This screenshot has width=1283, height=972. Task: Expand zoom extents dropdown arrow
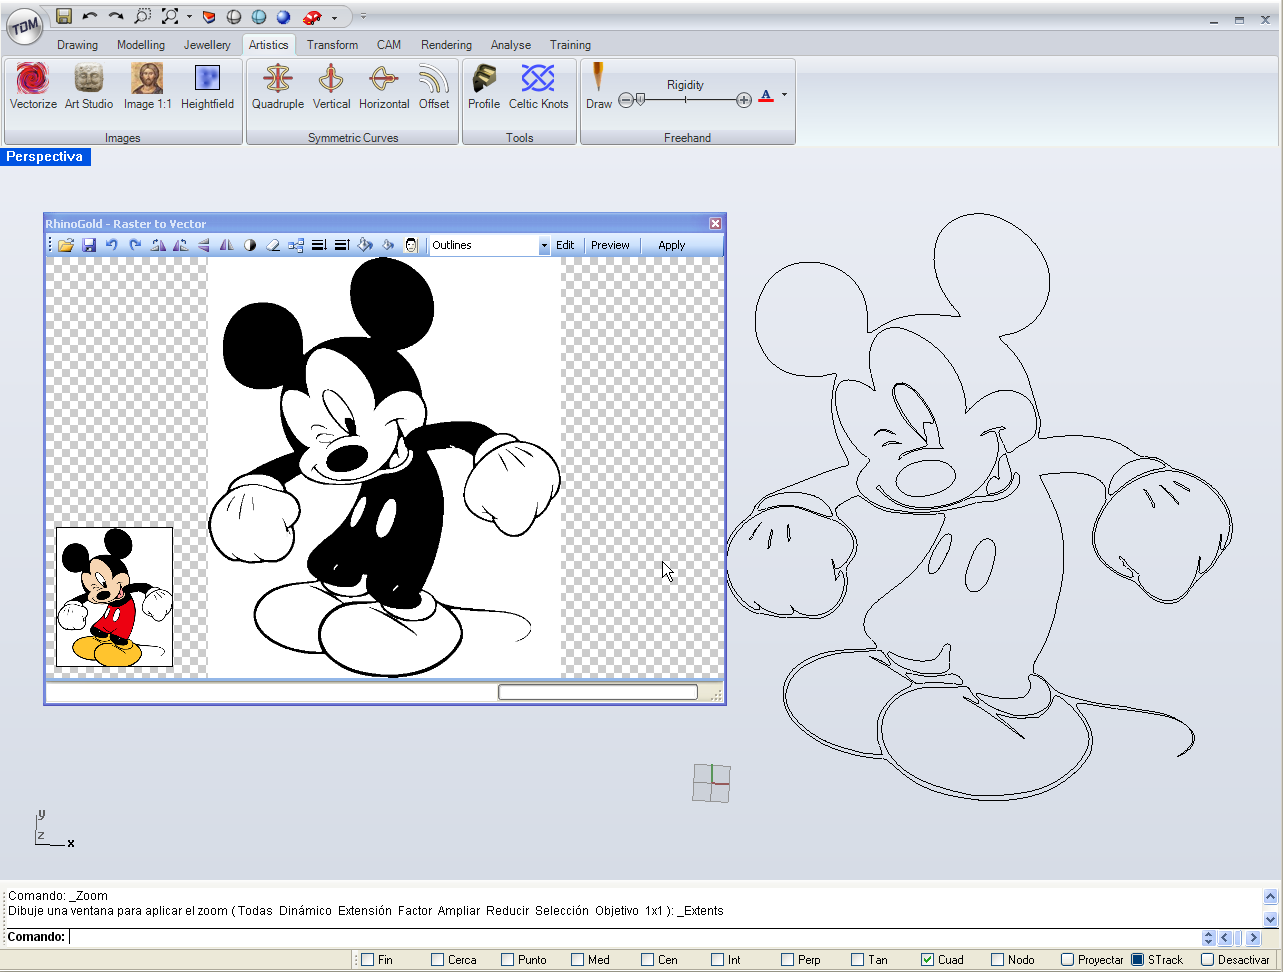[x=189, y=17]
